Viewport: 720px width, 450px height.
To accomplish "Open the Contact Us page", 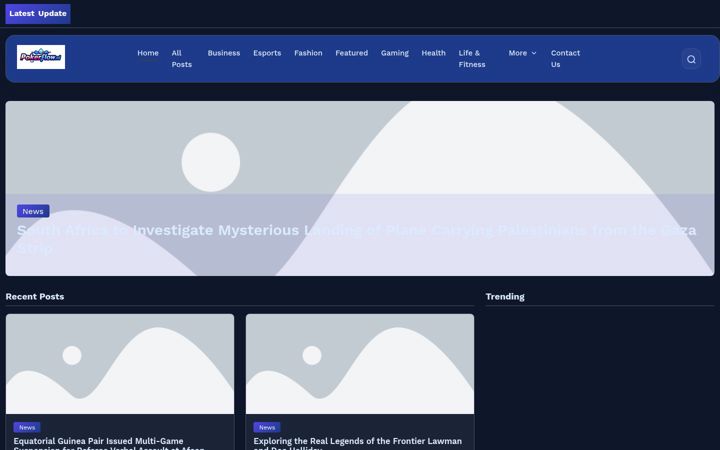I will [565, 59].
